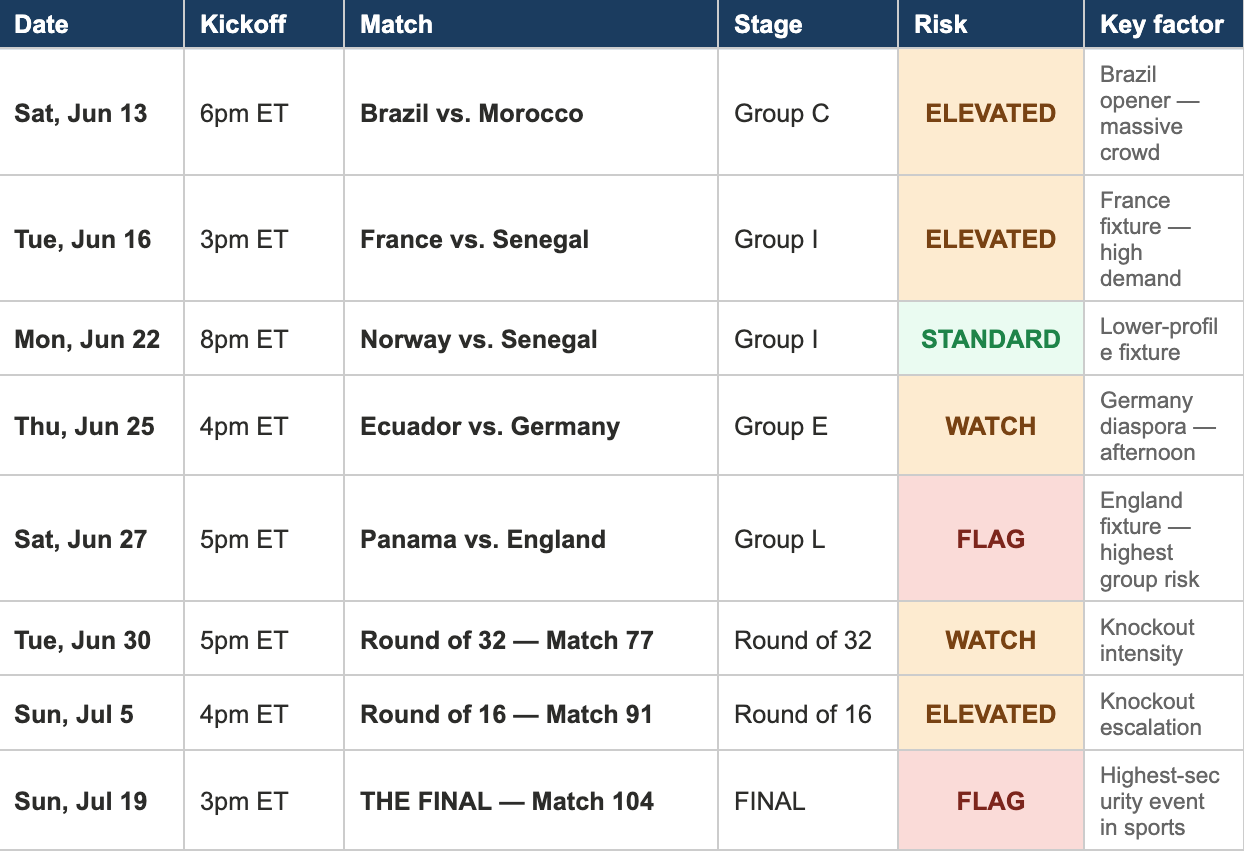Click the Brazil vs. Morocco match cell
This screenshot has width=1244, height=852.
(531, 113)
